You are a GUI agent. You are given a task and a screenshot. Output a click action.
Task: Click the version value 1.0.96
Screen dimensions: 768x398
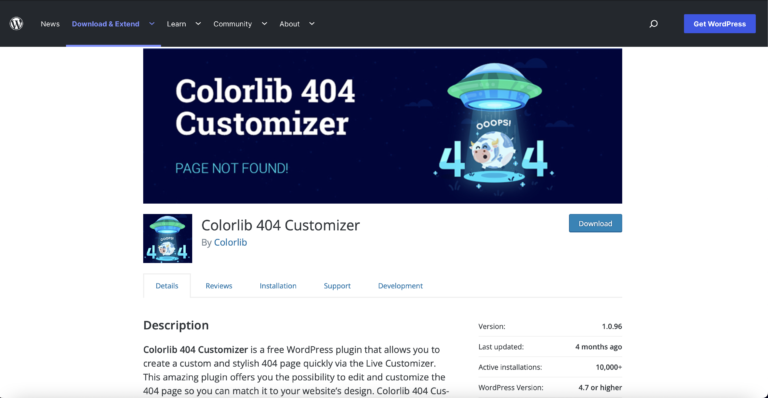612,326
